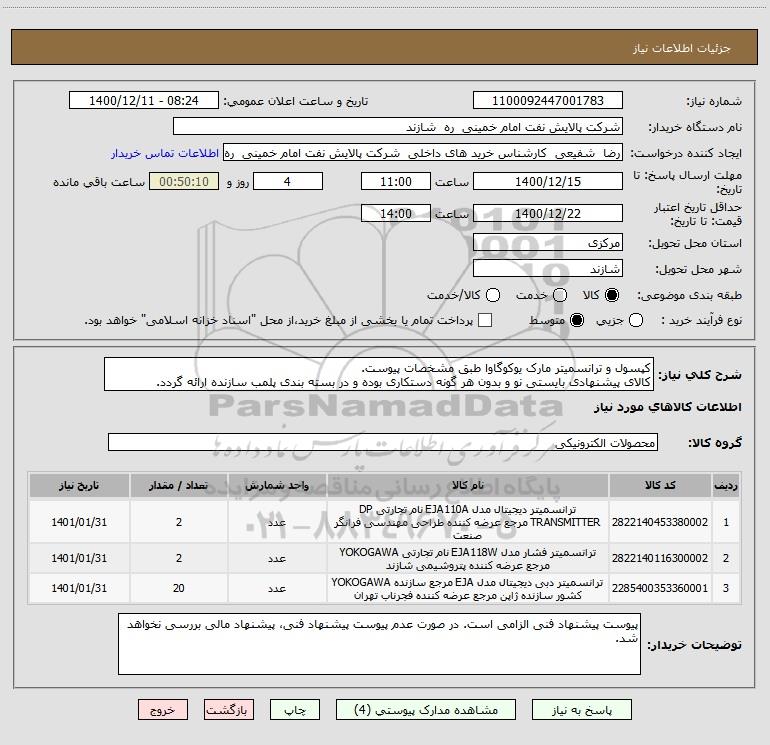This screenshot has height=745, width=770.
Task: Select the خدمت radio button
Action: (559, 295)
